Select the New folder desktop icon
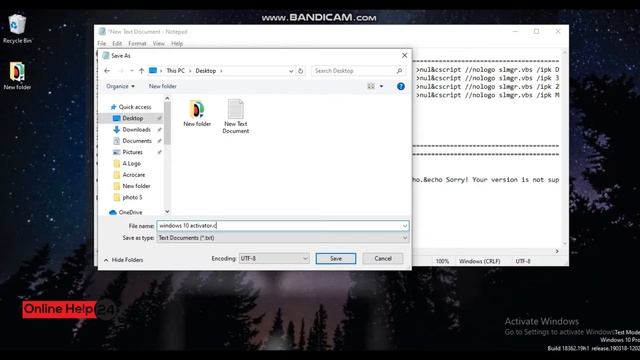640x360 pixels. click(17, 76)
